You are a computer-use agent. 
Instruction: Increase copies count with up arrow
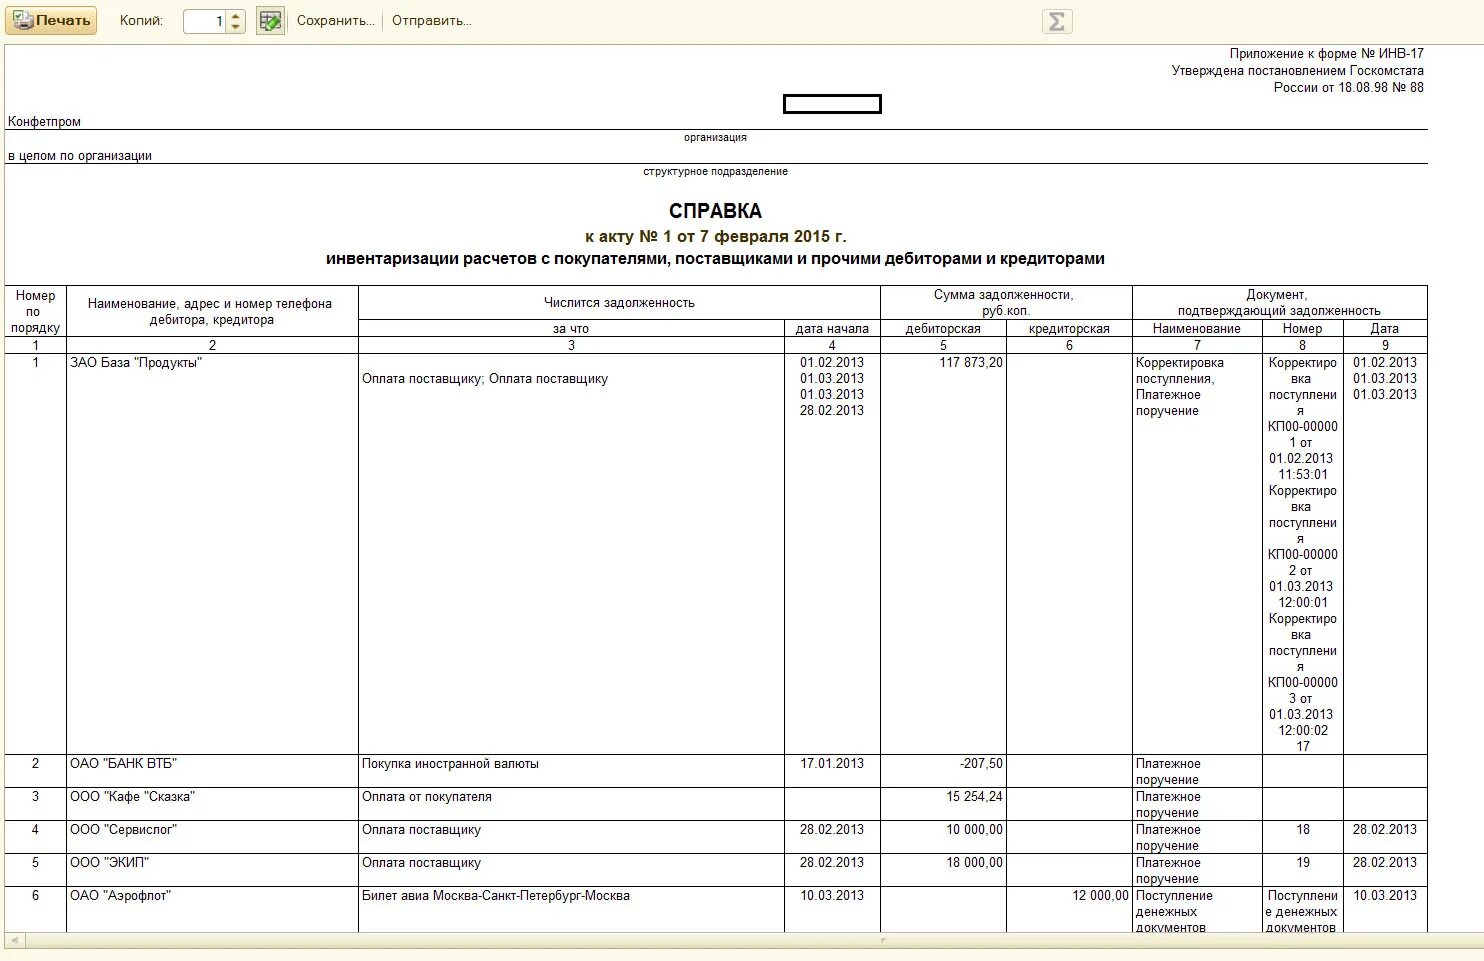click(x=236, y=16)
